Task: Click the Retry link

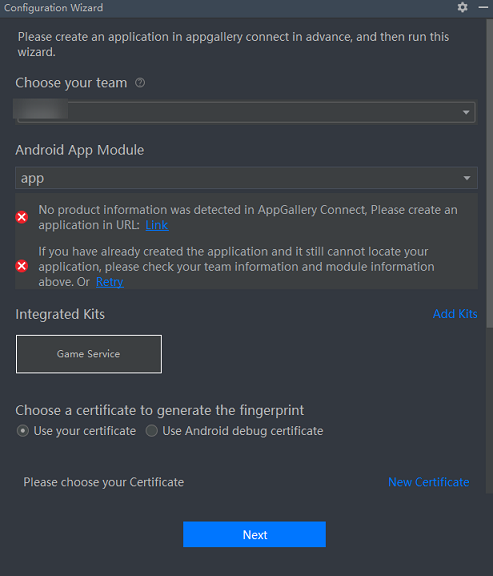Action: coord(109,282)
